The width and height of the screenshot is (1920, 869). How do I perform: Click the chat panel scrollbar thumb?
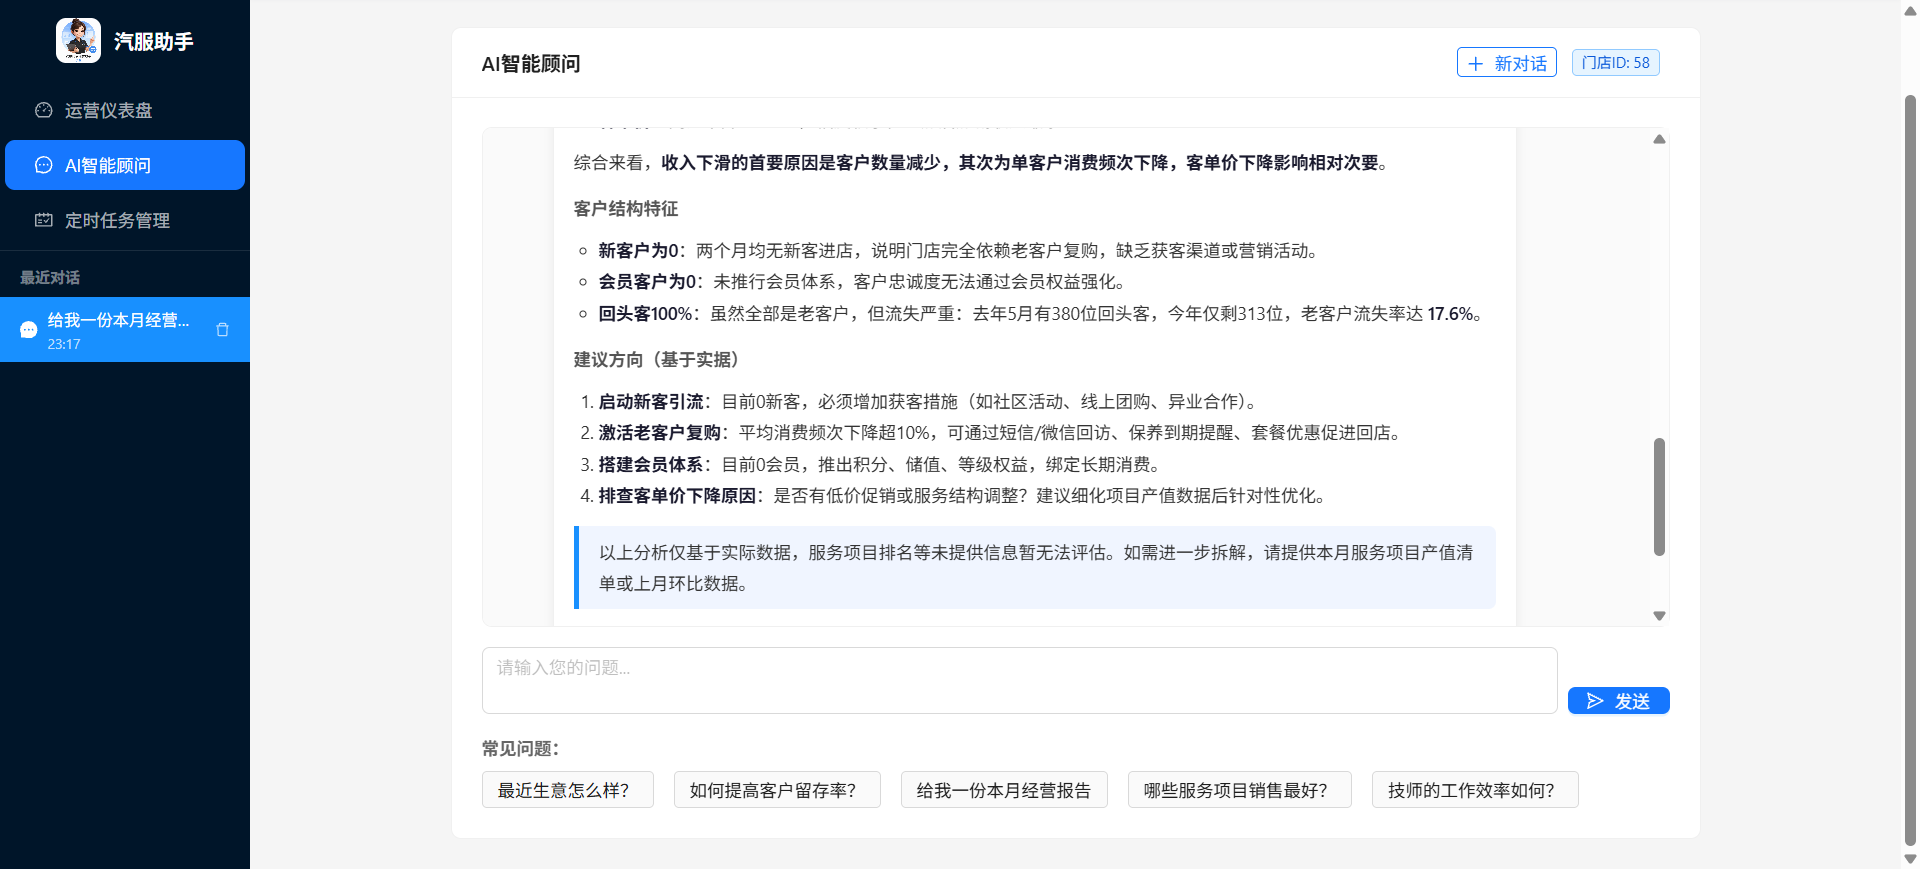[1659, 496]
